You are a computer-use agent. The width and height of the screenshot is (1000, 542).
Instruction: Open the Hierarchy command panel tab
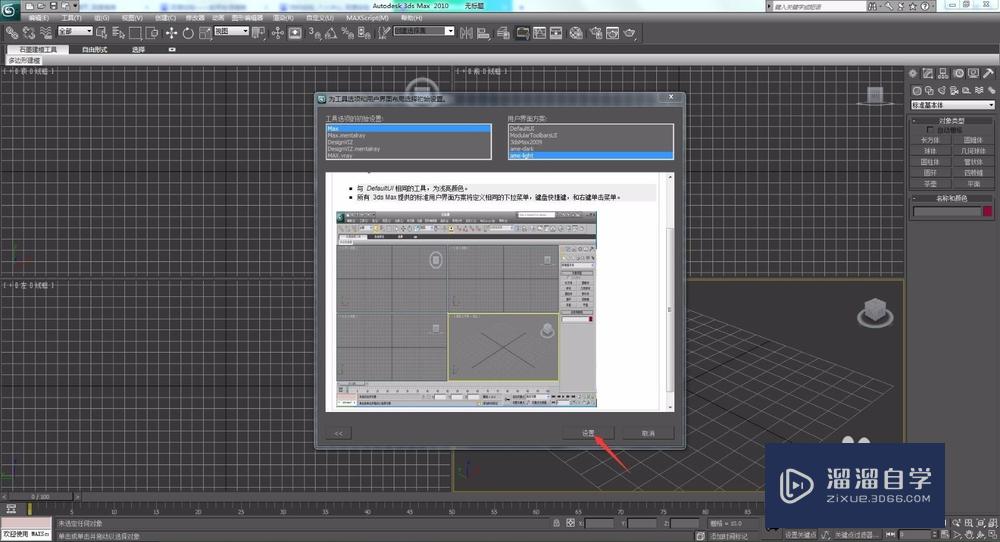(944, 73)
